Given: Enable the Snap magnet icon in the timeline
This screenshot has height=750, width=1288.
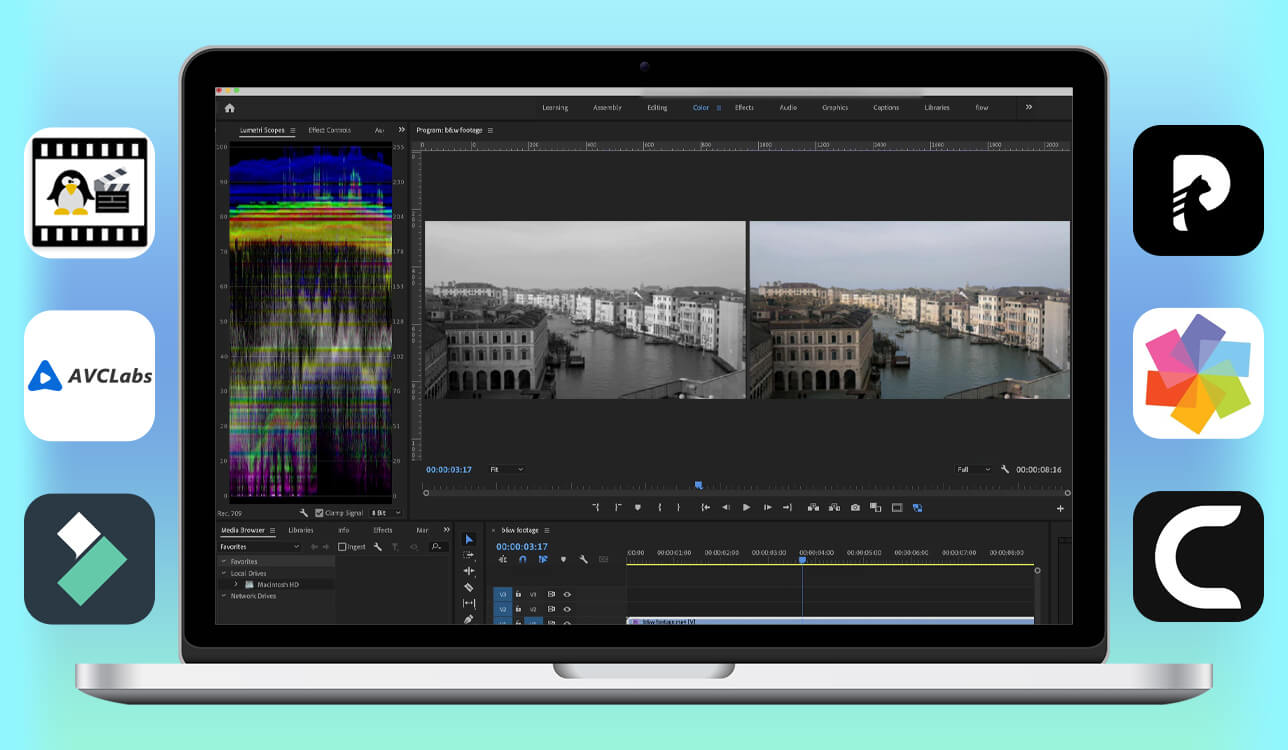Looking at the screenshot, I should tap(523, 559).
